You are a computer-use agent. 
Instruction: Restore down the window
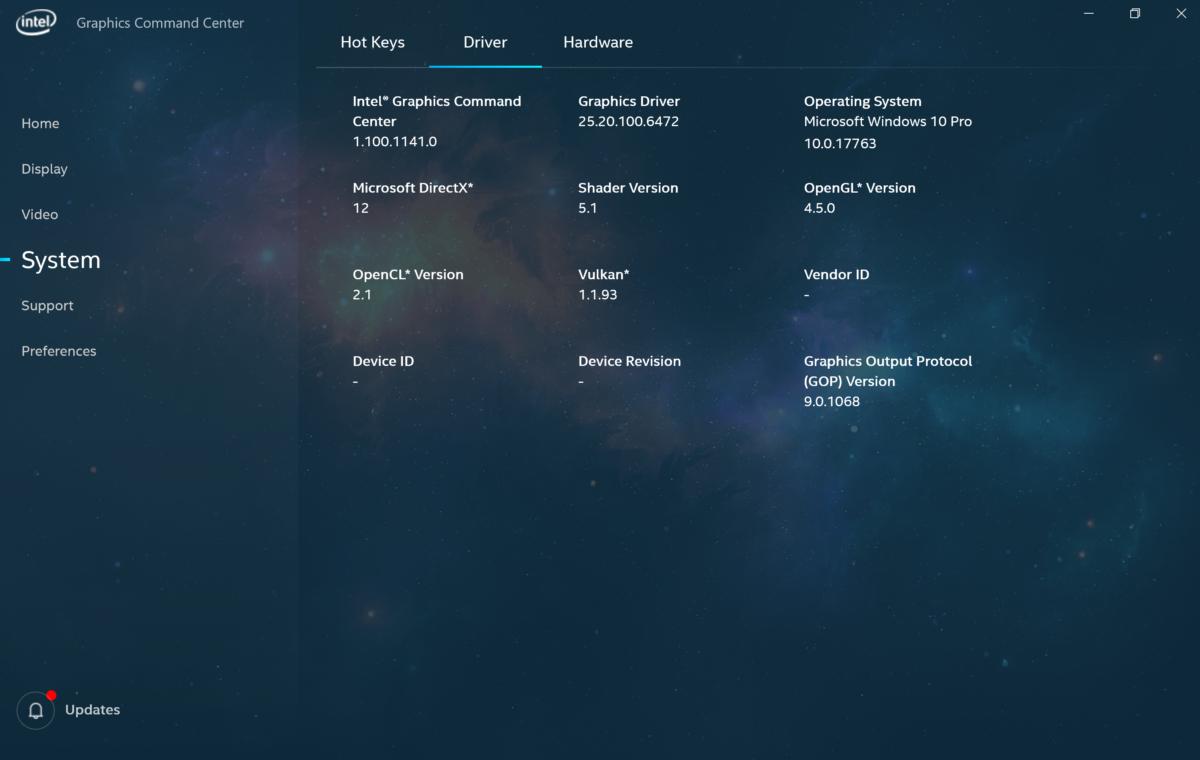pyautogui.click(x=1135, y=13)
